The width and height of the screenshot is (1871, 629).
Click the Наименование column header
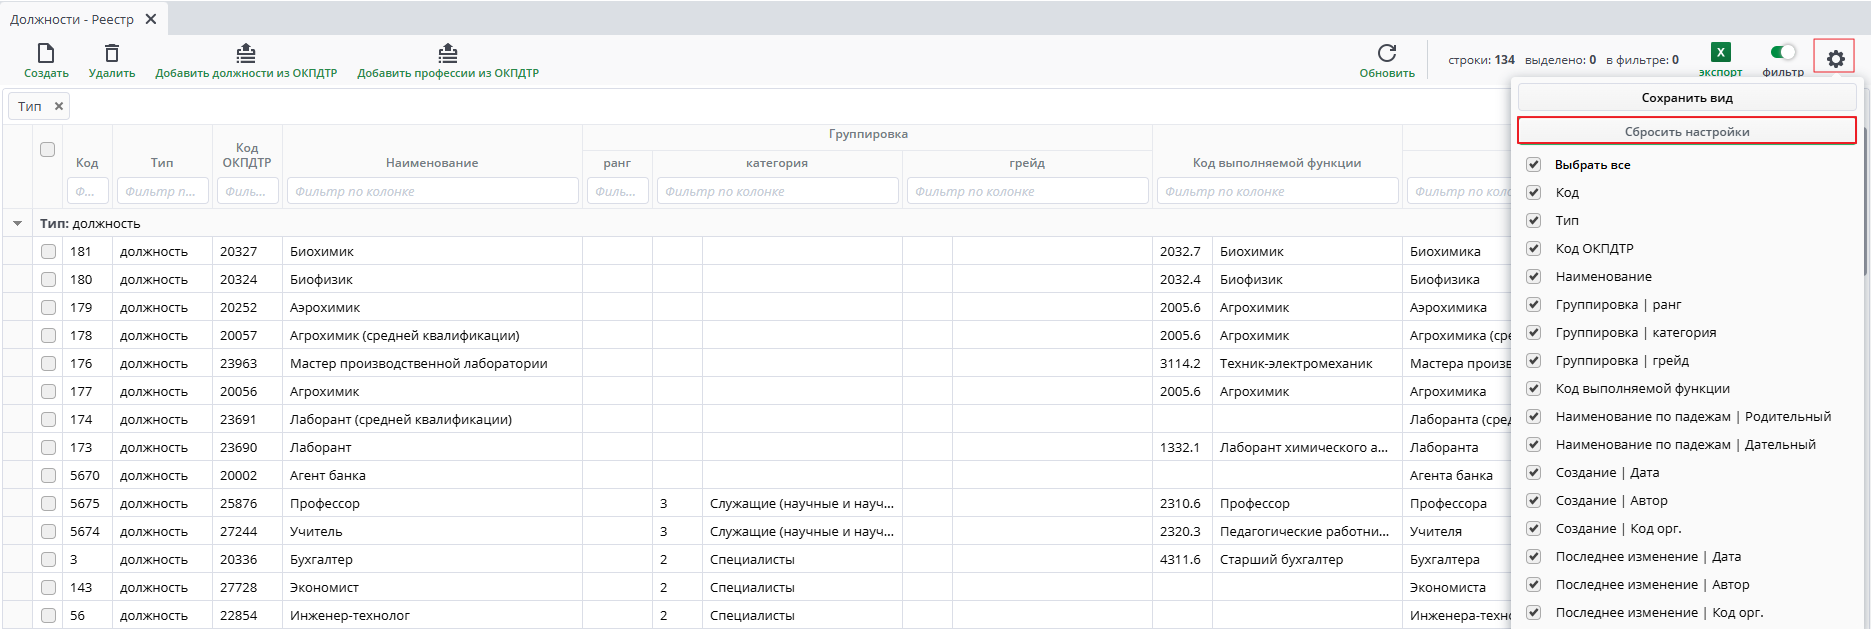[x=432, y=163]
